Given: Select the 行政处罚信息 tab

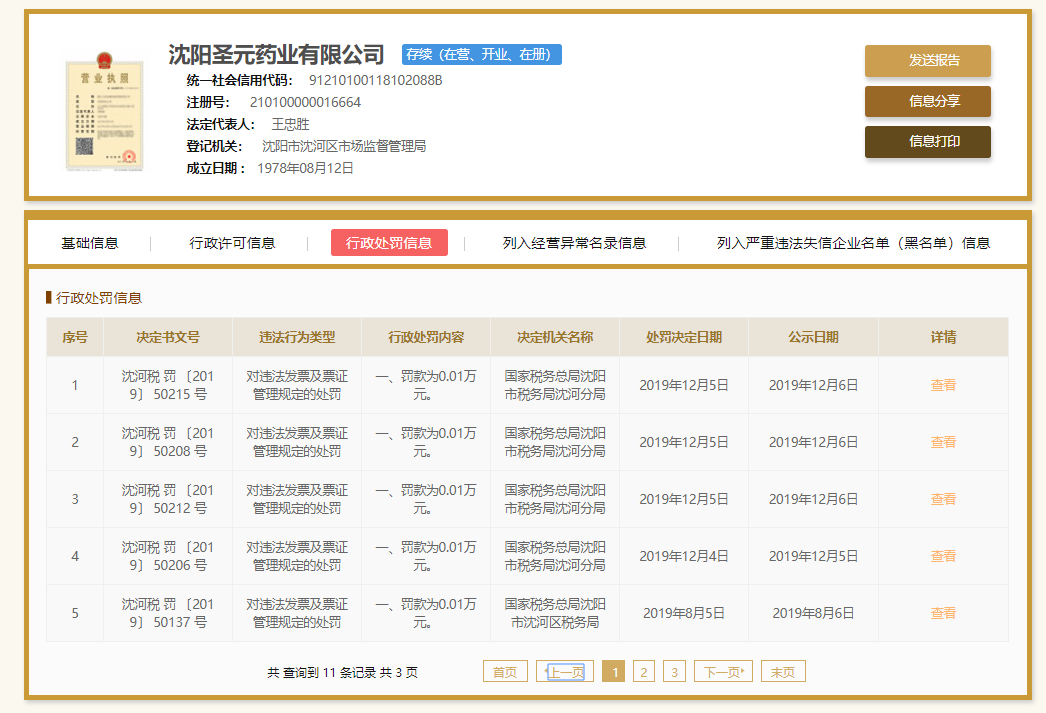Looking at the screenshot, I should 389,243.
